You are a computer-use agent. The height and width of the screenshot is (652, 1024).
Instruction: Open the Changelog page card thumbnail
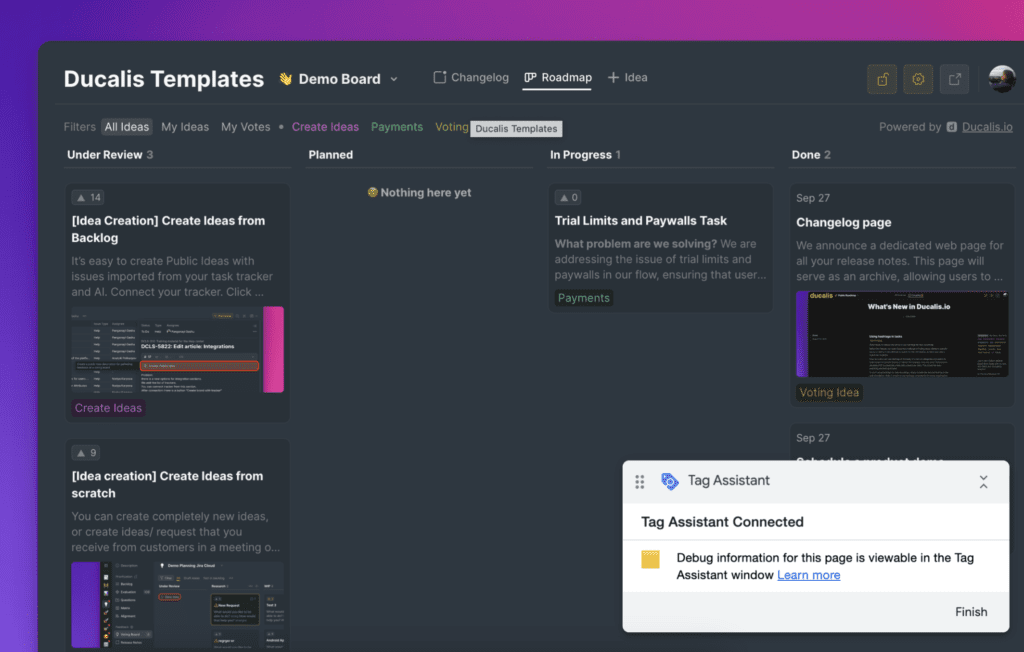pos(901,334)
